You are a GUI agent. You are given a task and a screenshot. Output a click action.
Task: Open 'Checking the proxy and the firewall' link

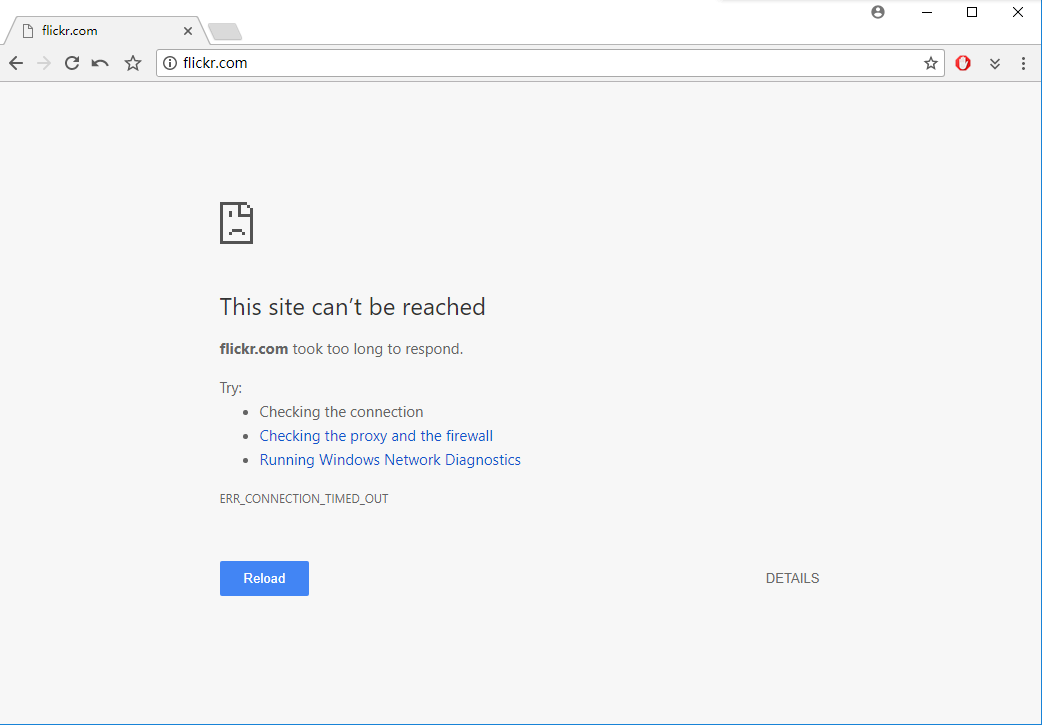pos(376,436)
